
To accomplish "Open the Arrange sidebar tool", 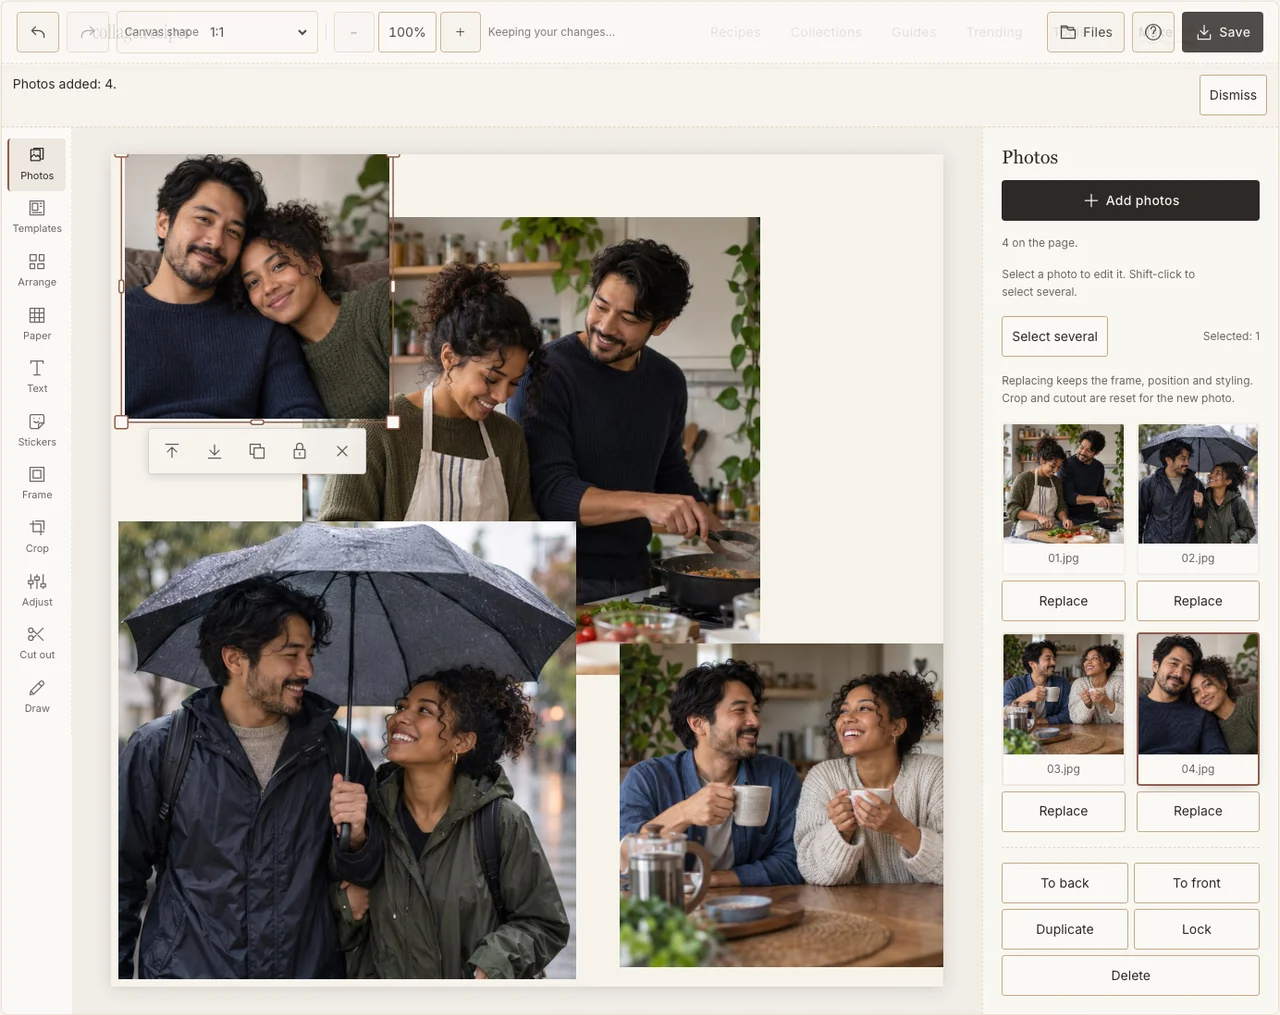I will click(37, 271).
